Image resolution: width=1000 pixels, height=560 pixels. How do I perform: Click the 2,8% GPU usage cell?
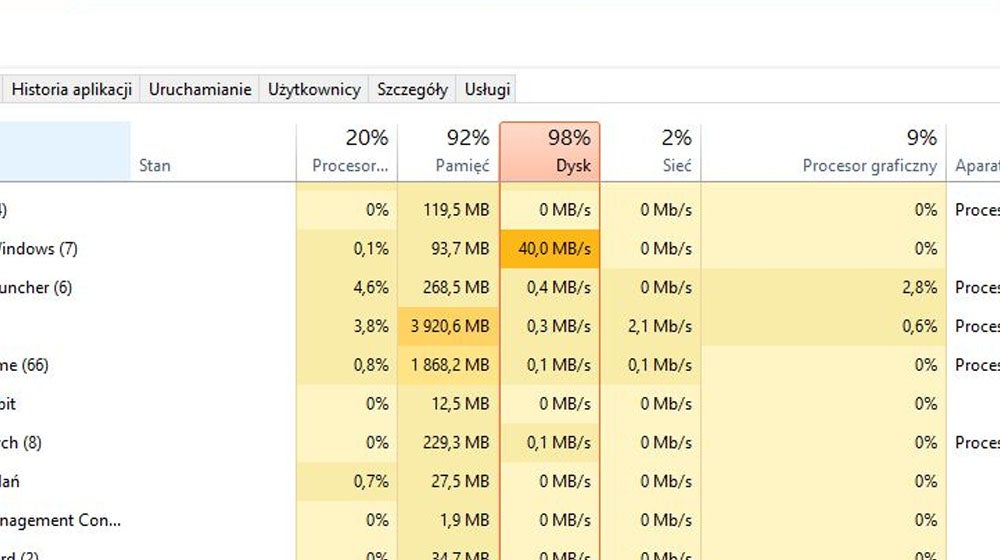click(823, 288)
